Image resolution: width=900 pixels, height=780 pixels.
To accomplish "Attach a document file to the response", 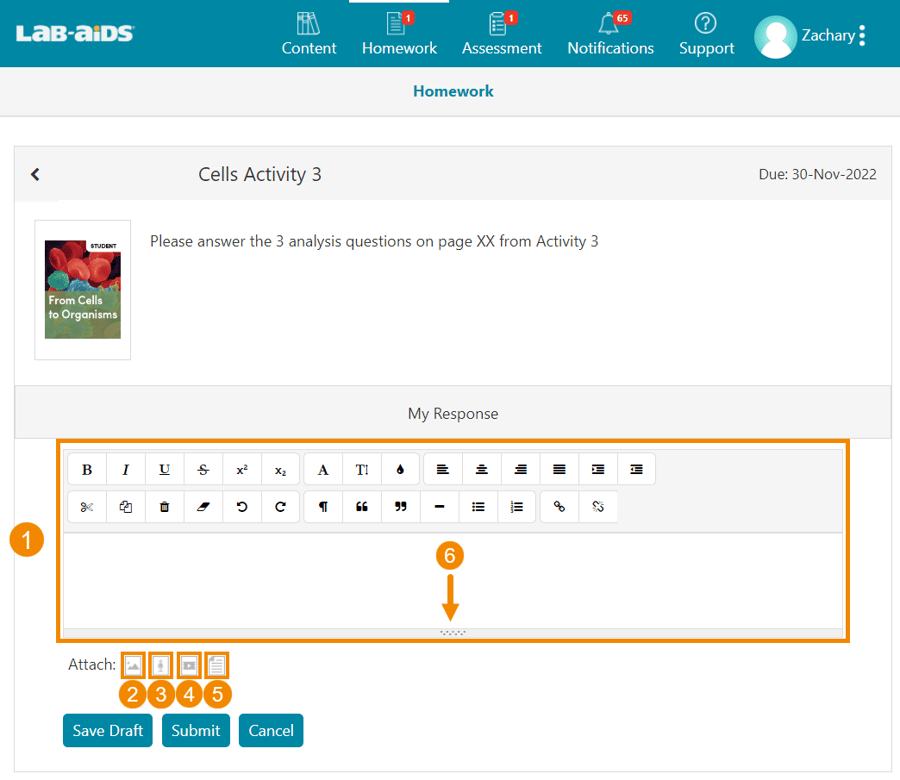I will 217,664.
